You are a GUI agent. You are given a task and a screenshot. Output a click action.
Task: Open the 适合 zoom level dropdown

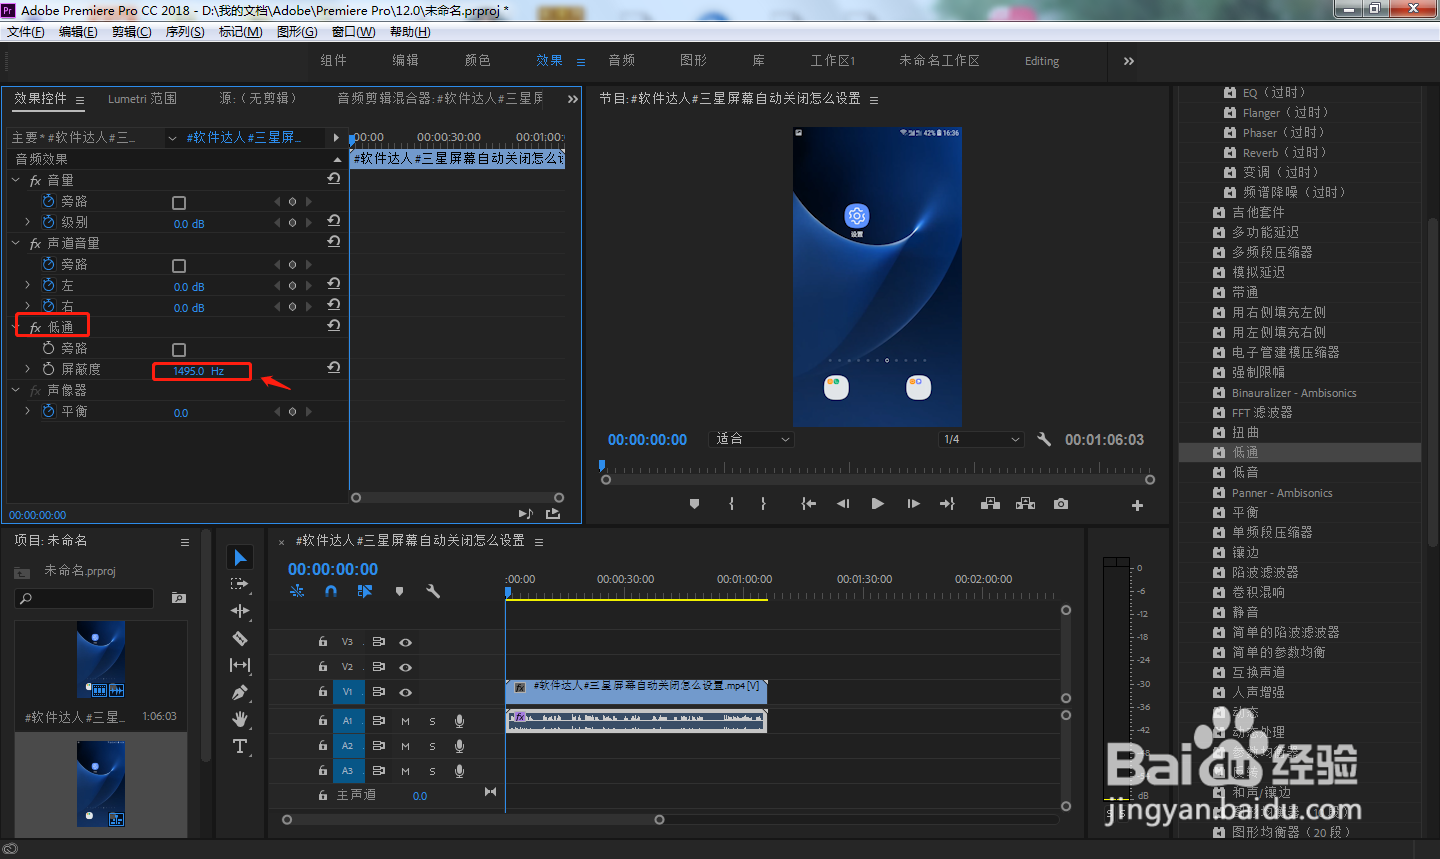[x=752, y=439]
